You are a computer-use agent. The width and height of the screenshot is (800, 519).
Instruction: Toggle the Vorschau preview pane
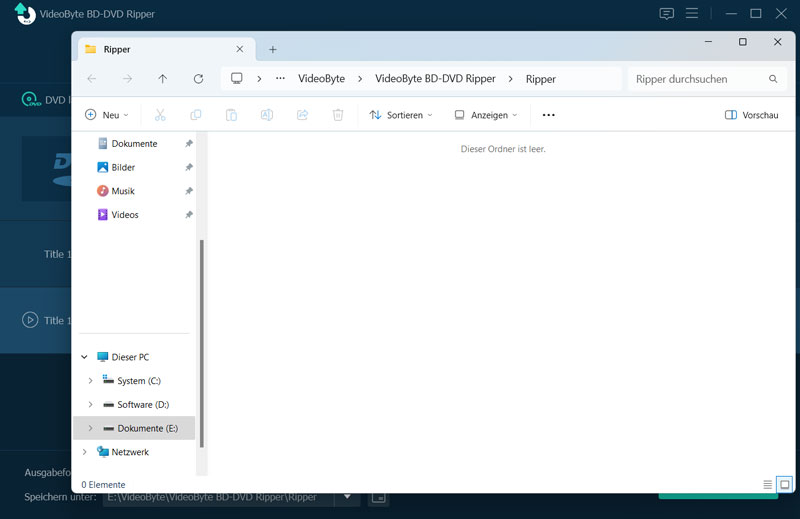point(752,115)
